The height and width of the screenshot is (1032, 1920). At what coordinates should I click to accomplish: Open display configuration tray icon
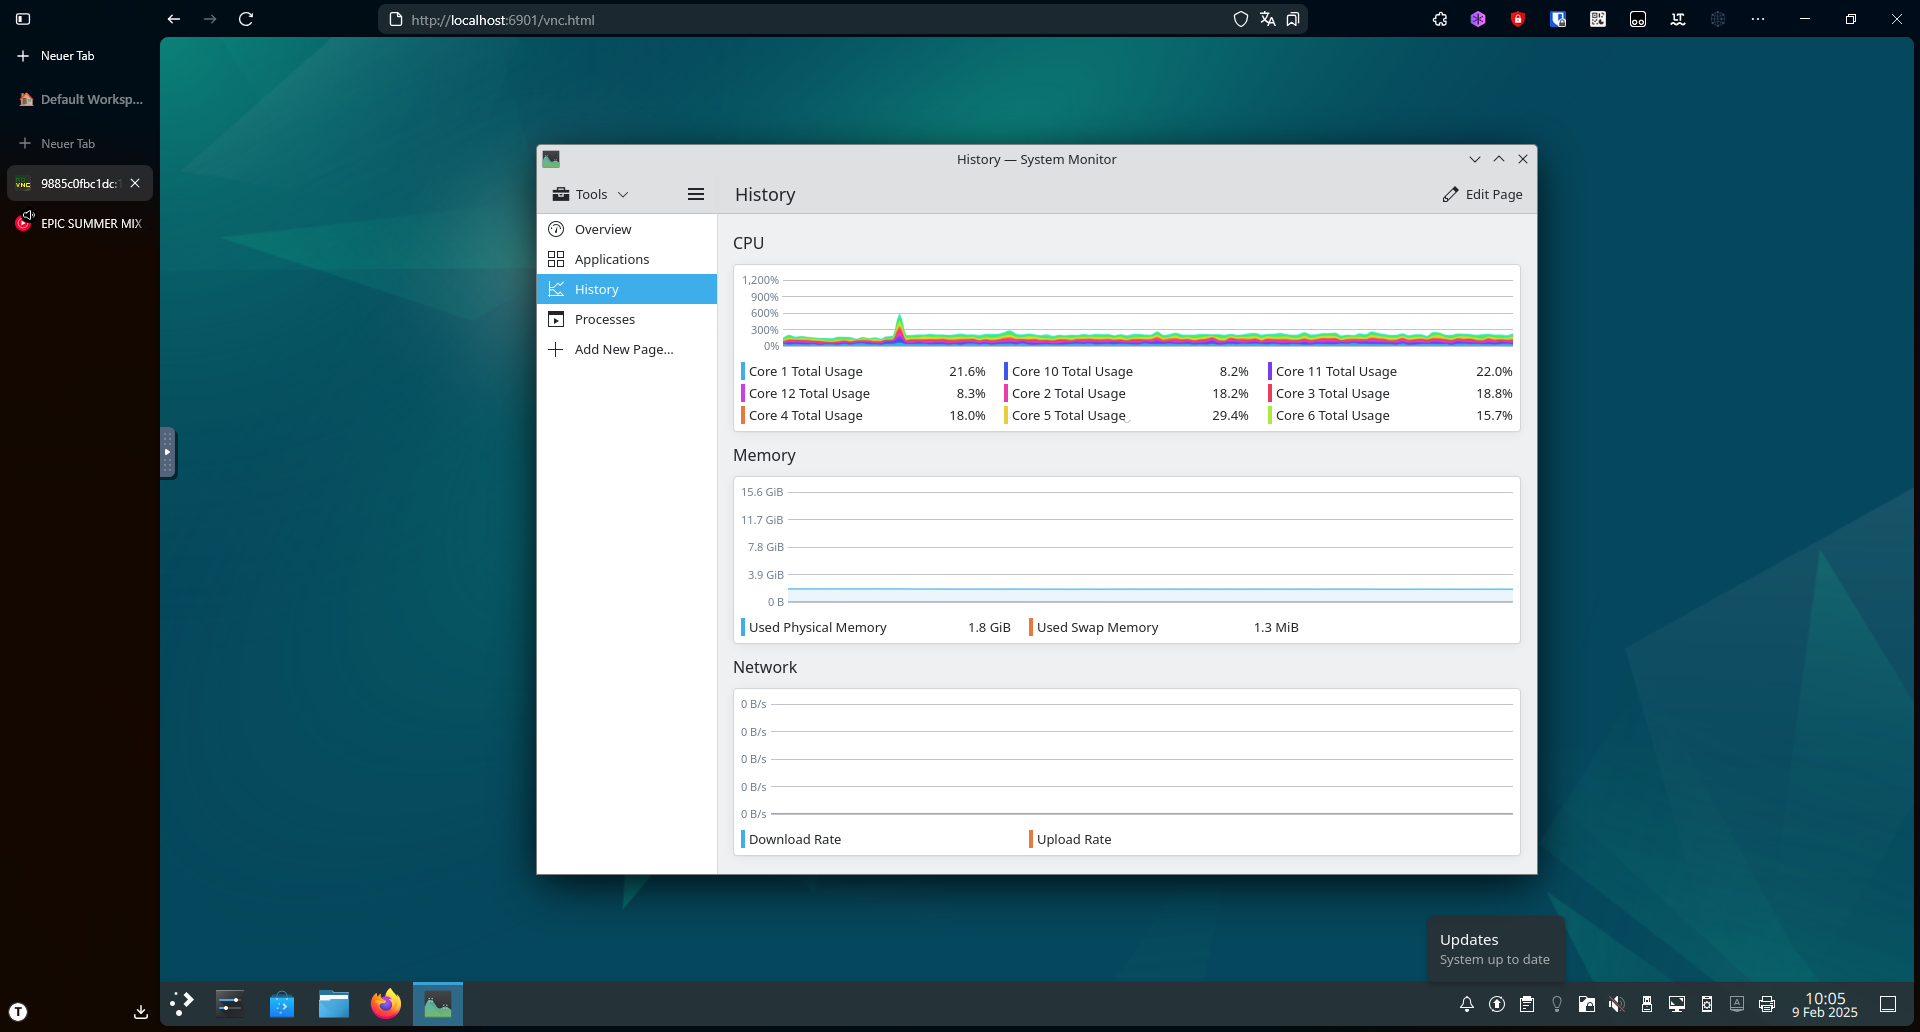click(1677, 1004)
